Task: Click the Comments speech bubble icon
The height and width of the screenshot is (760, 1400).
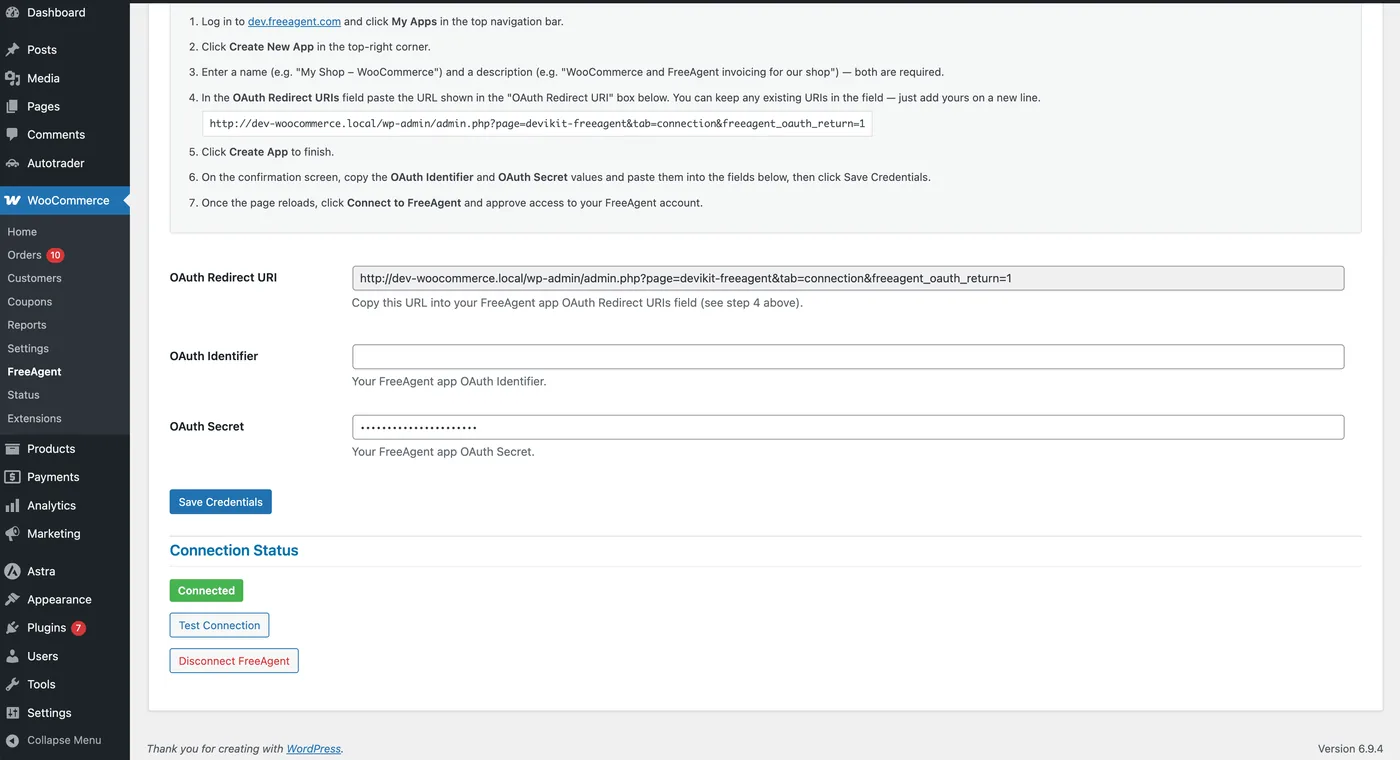Action: pyautogui.click(x=12, y=134)
